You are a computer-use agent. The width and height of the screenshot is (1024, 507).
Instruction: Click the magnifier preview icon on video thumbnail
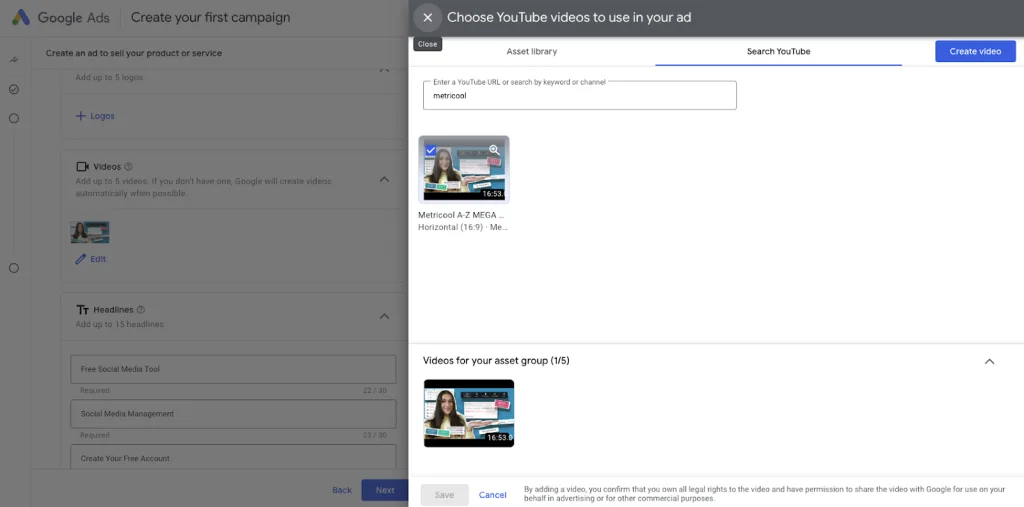click(494, 150)
